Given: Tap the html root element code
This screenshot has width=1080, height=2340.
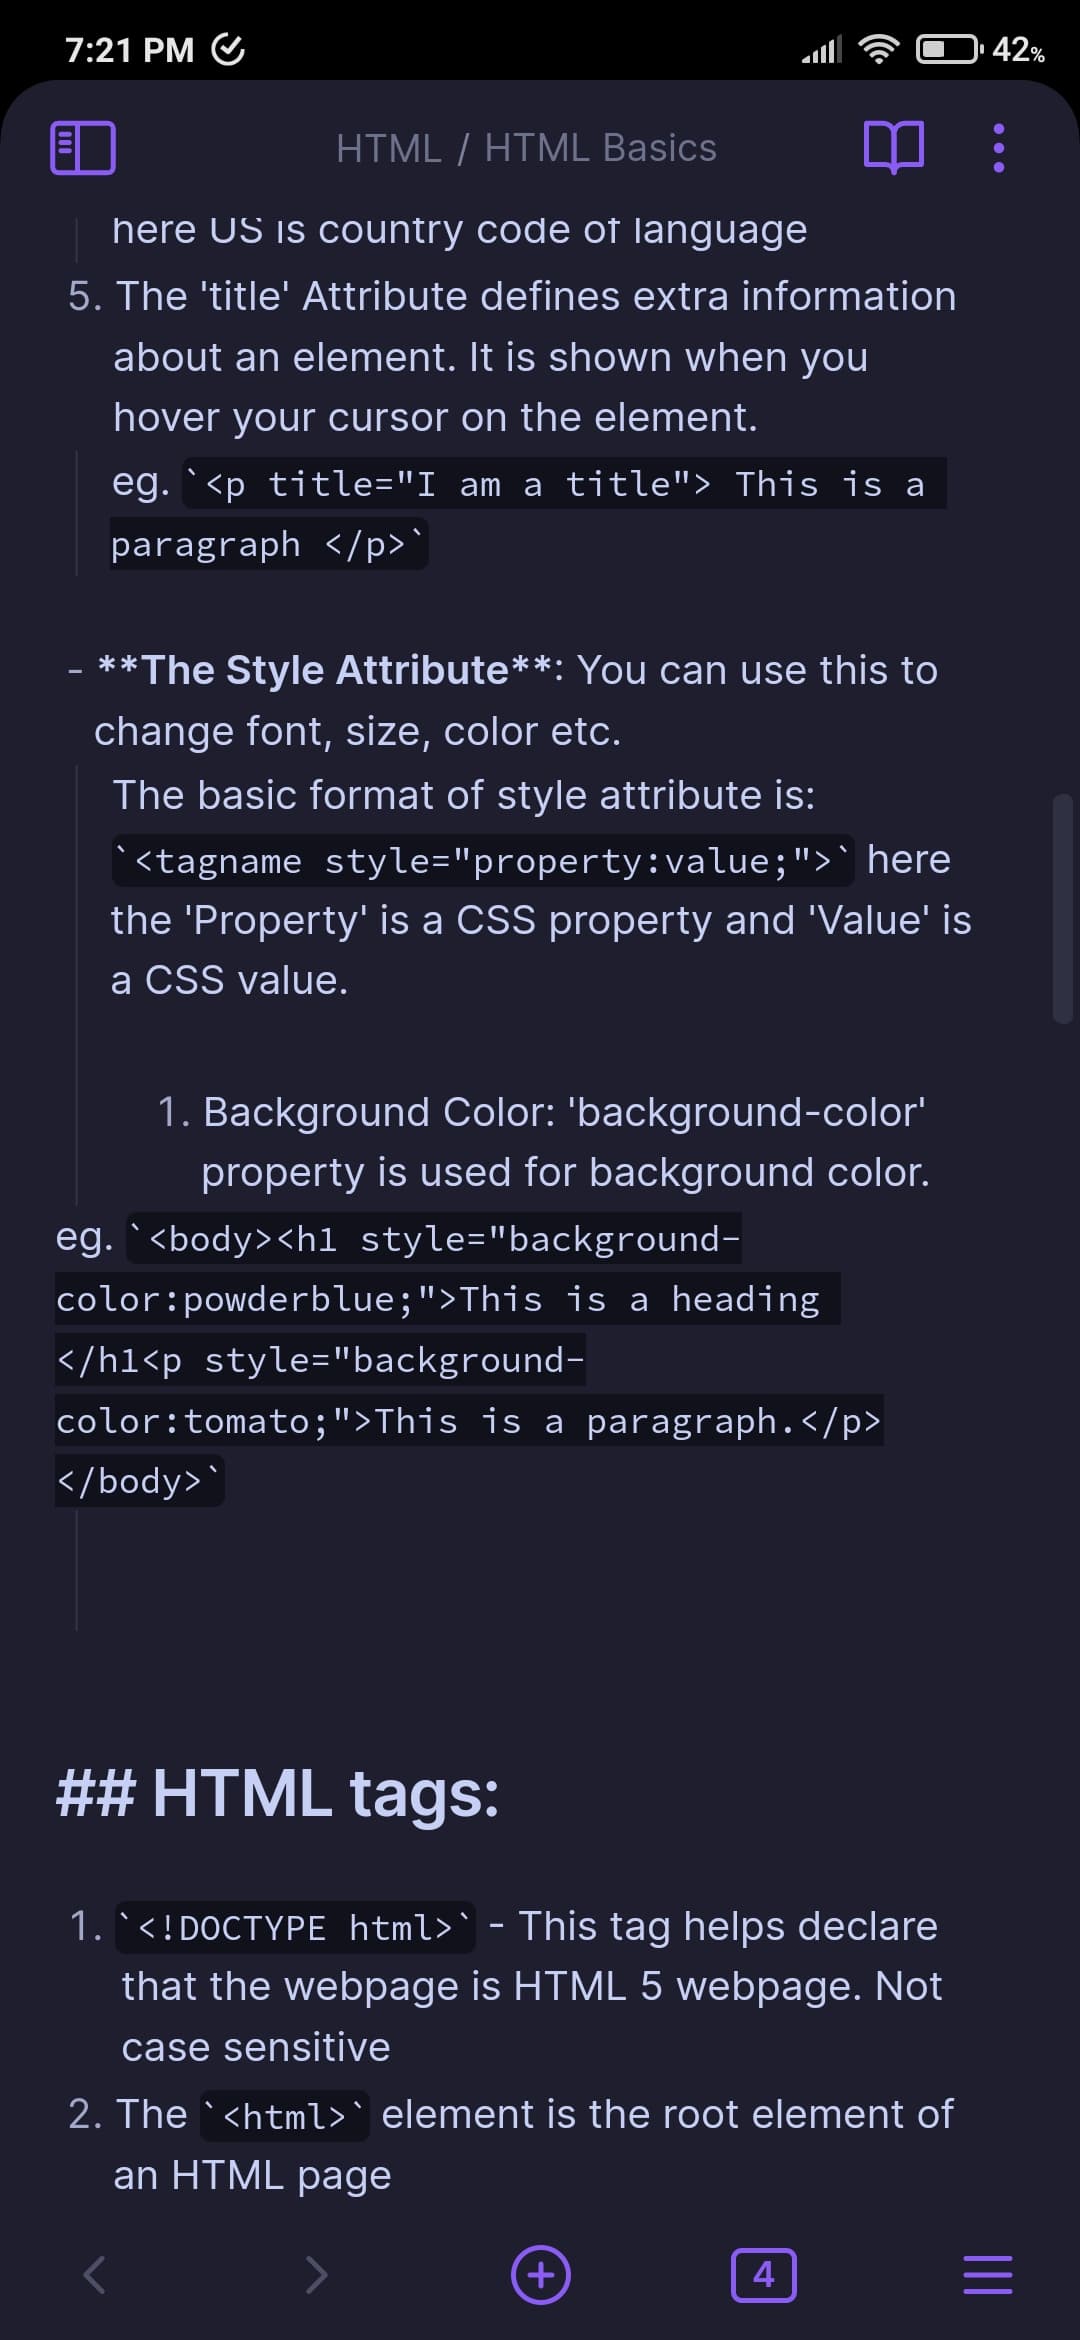Looking at the screenshot, I should tap(284, 2116).
